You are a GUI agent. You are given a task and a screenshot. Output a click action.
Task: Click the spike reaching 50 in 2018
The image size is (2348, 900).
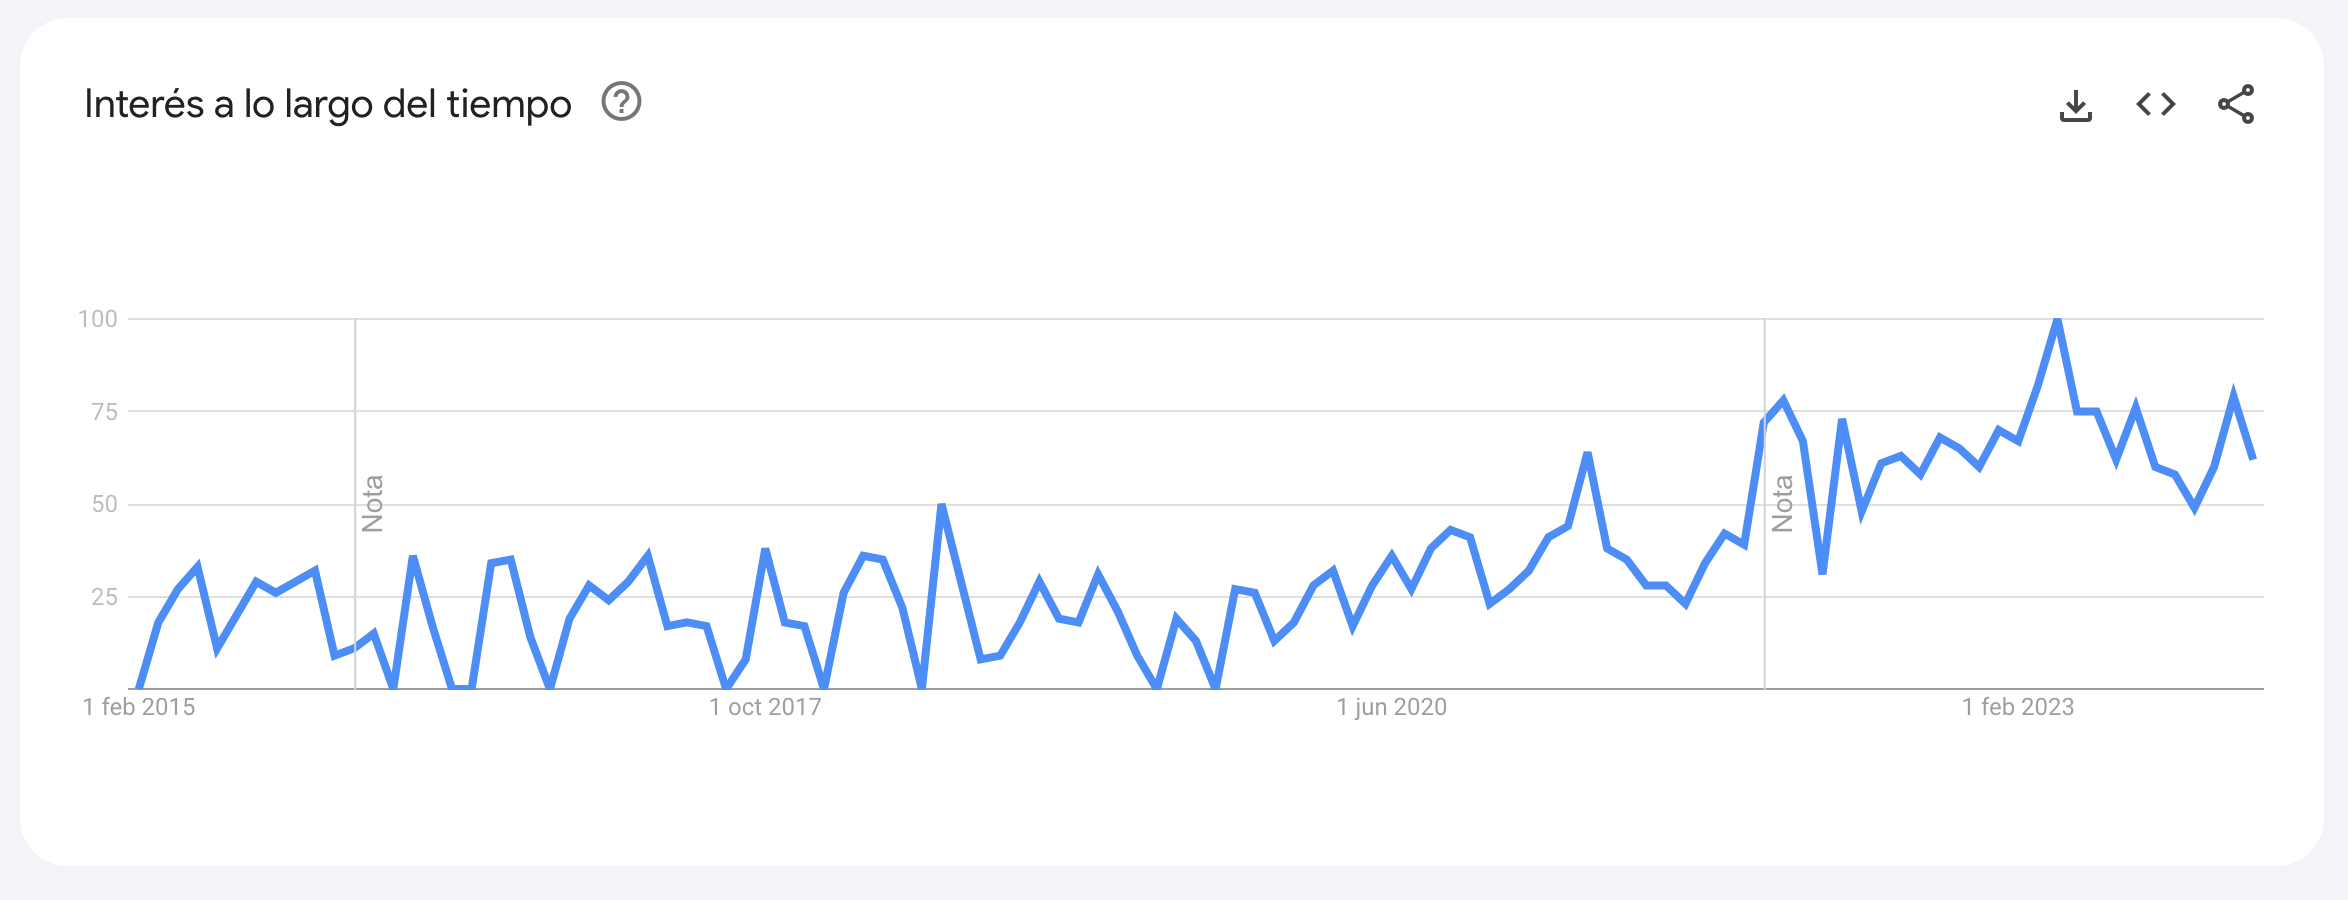(942, 505)
